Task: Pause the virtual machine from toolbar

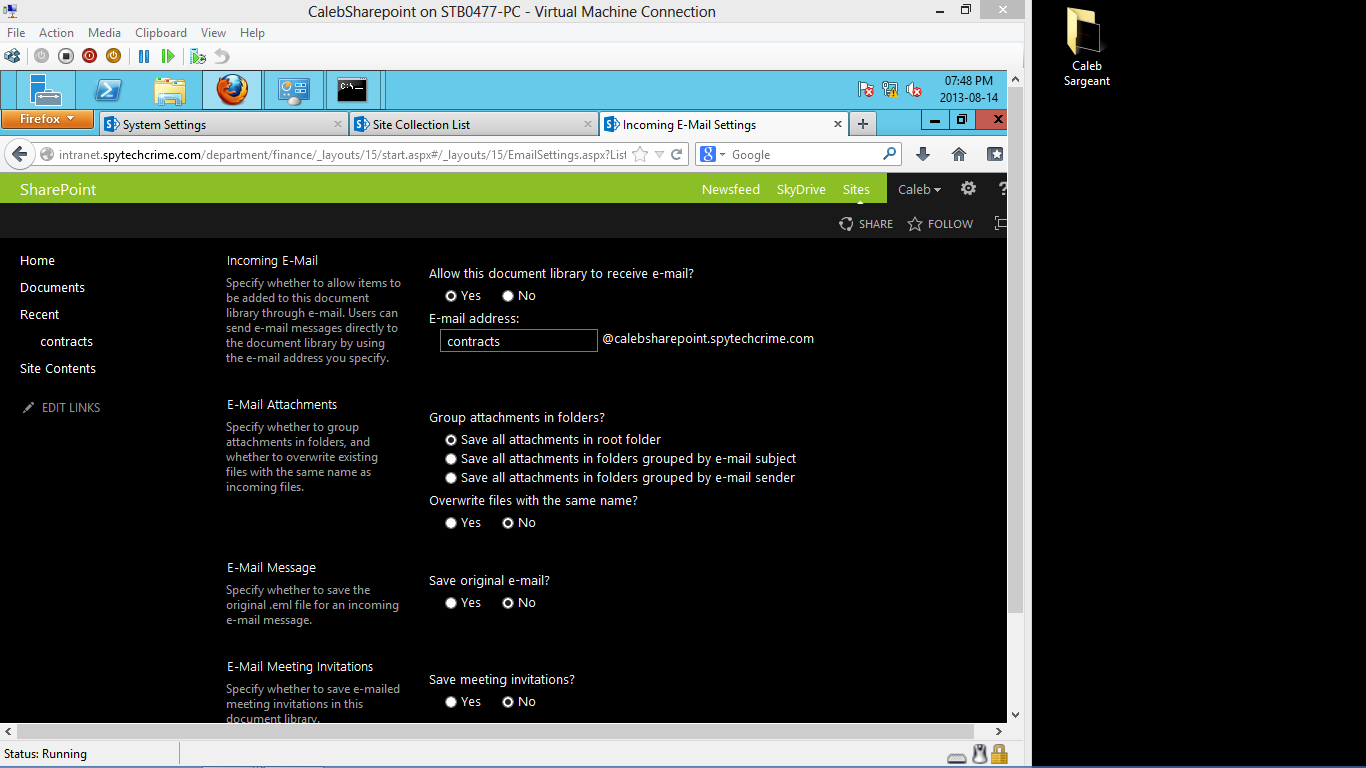Action: click(143, 56)
